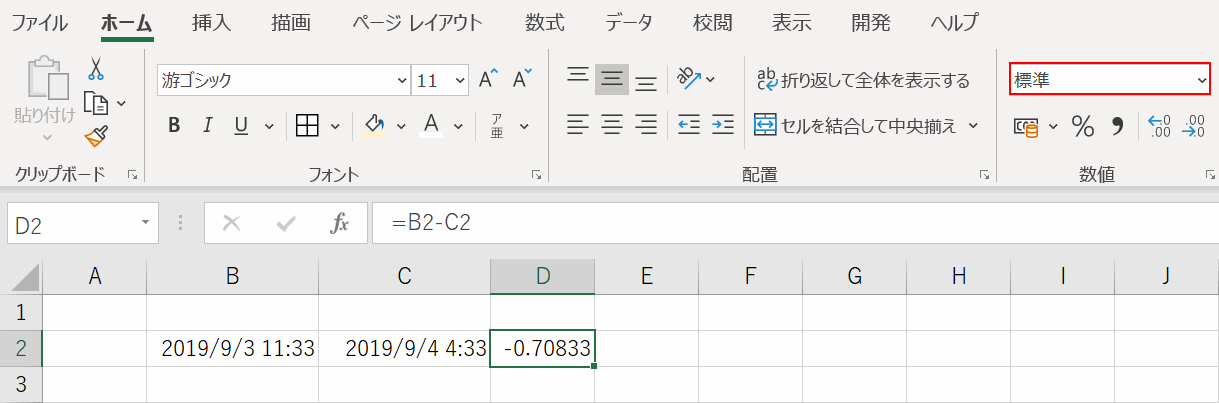The image size is (1219, 403).
Task: Increase font size with the larger A
Action: [x=488, y=80]
